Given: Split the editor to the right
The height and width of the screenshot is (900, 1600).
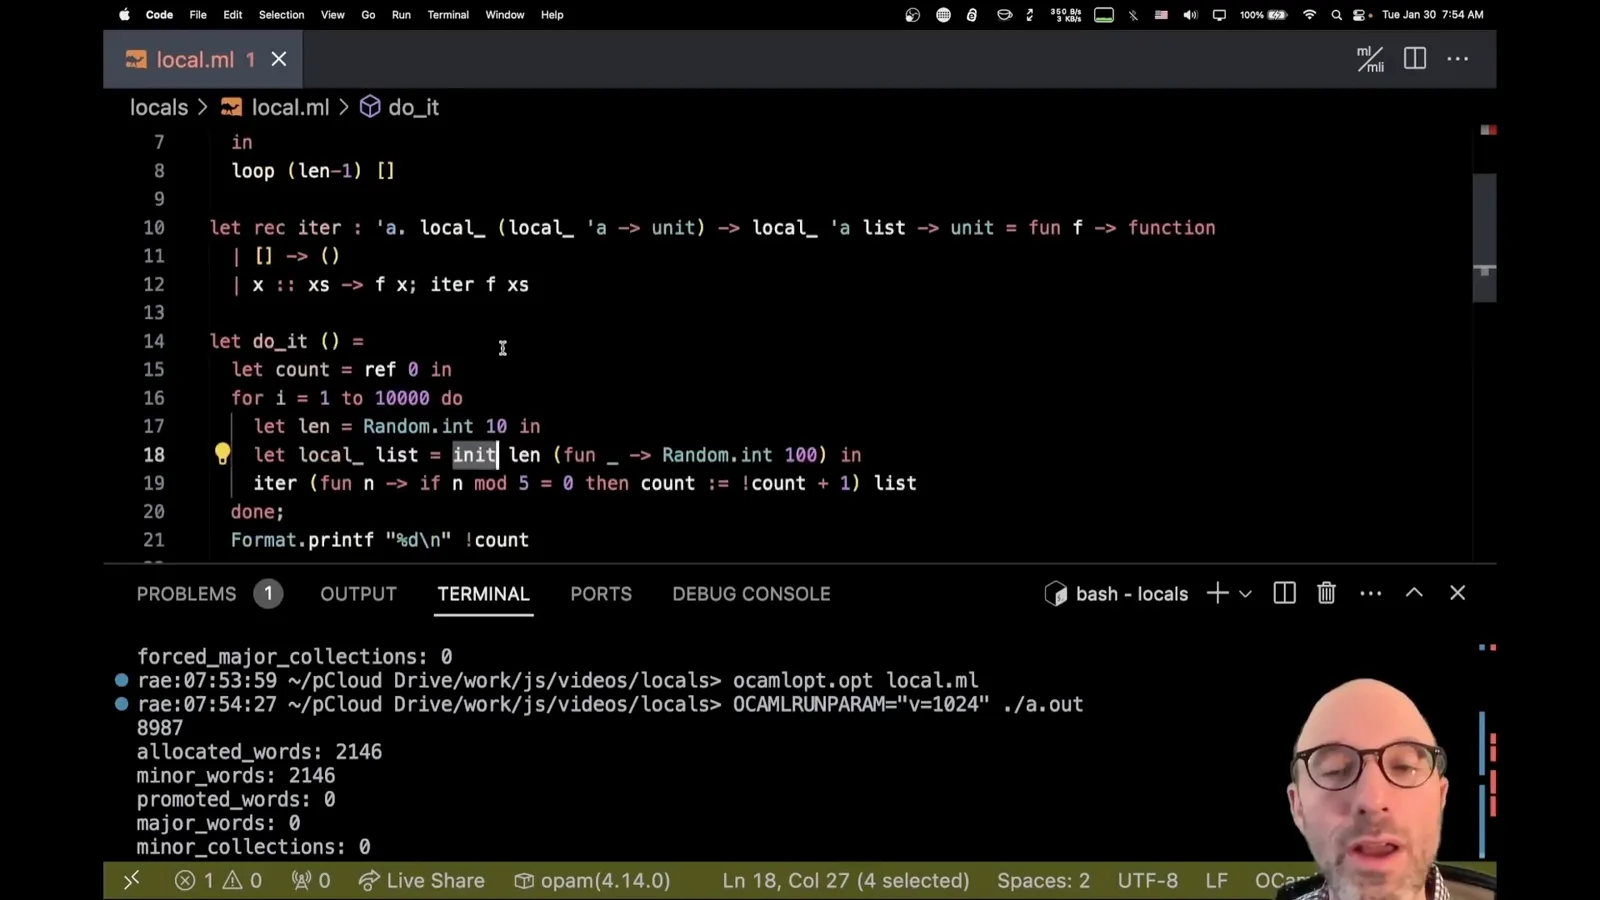Looking at the screenshot, I should 1415,59.
